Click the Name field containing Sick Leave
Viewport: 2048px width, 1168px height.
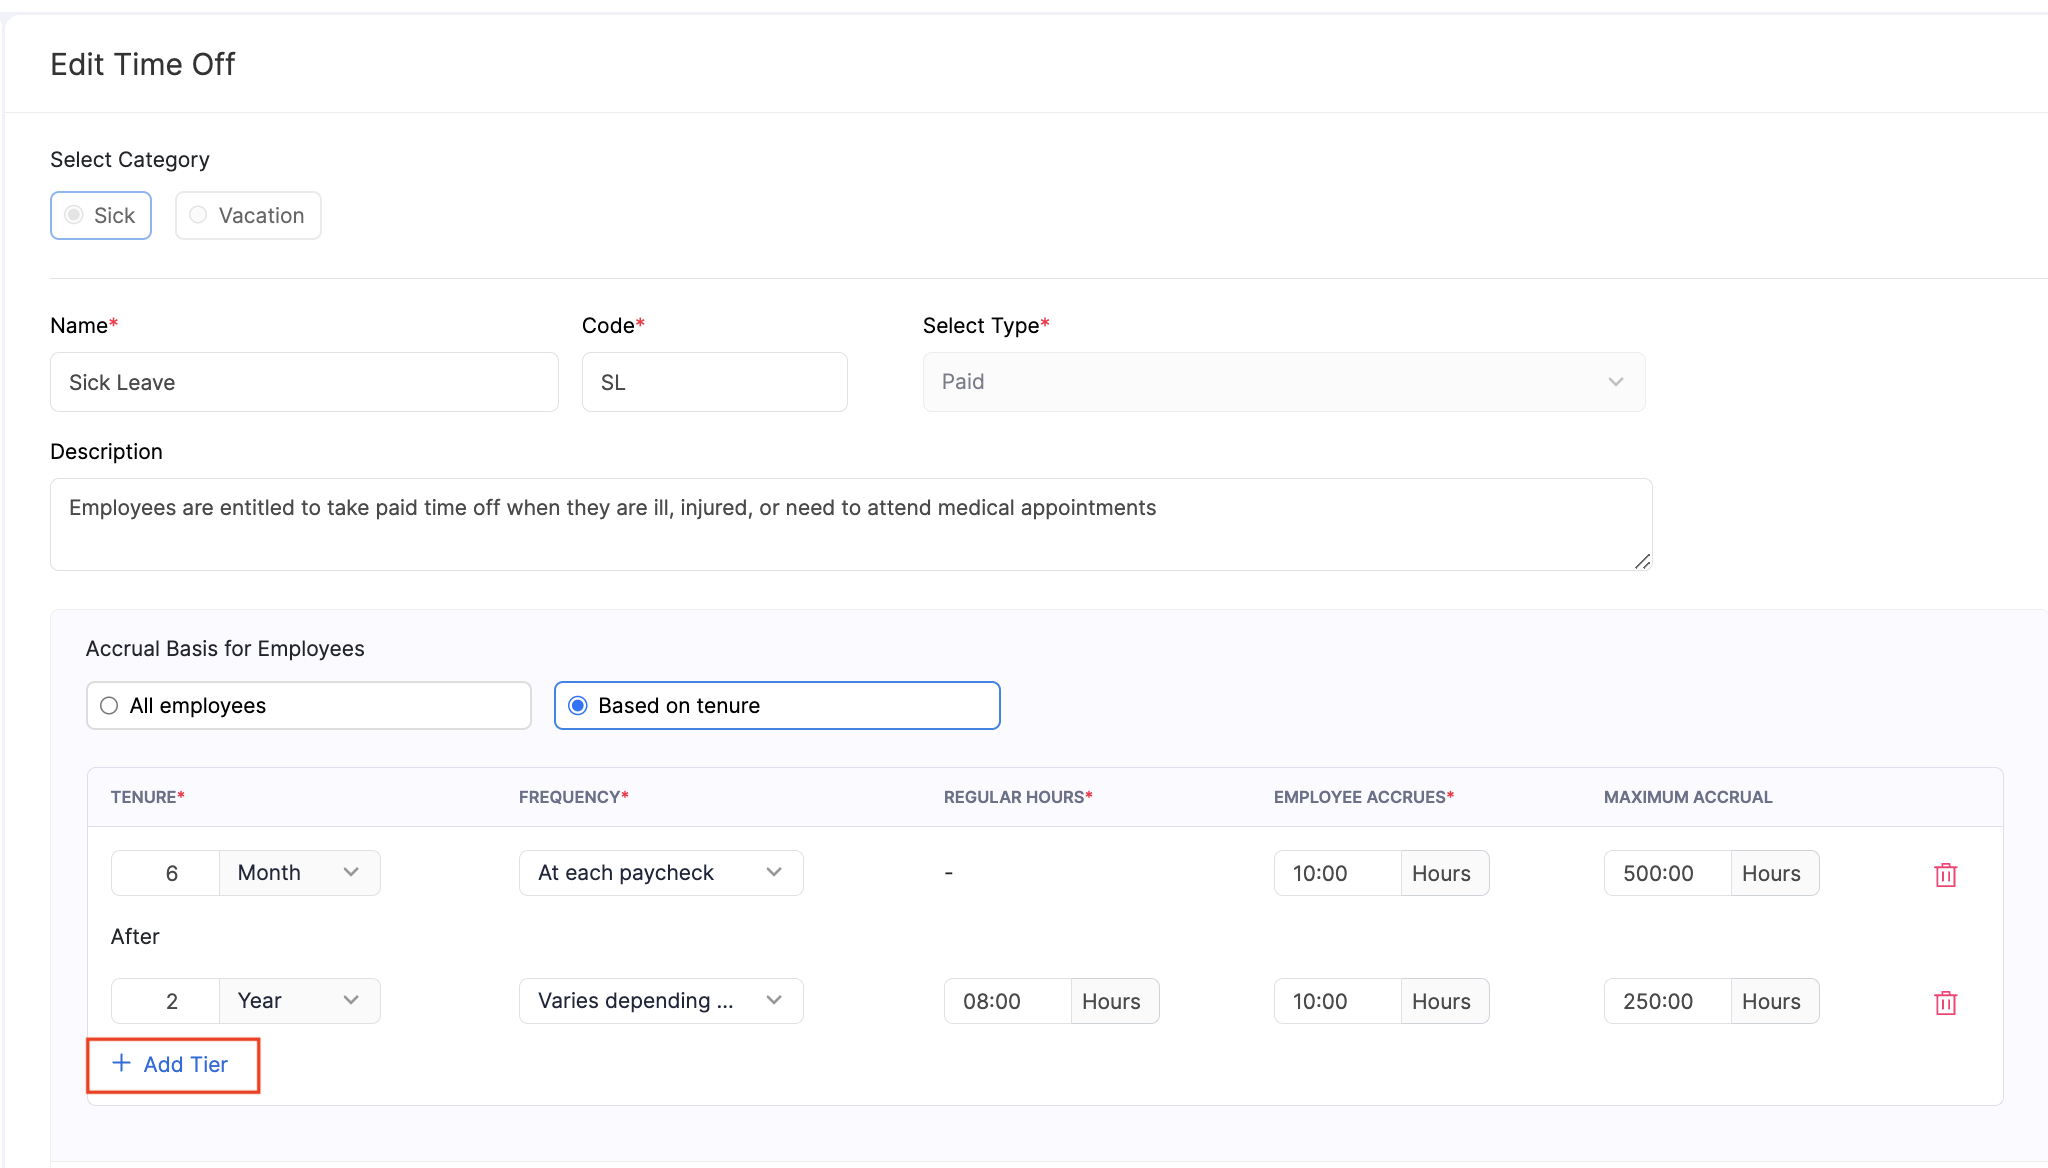(304, 382)
